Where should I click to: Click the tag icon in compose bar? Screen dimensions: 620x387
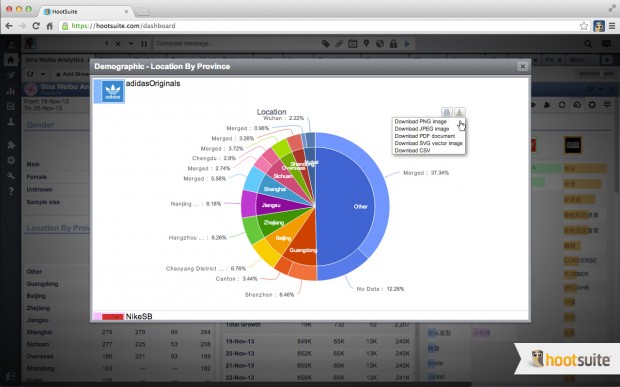click(x=325, y=44)
